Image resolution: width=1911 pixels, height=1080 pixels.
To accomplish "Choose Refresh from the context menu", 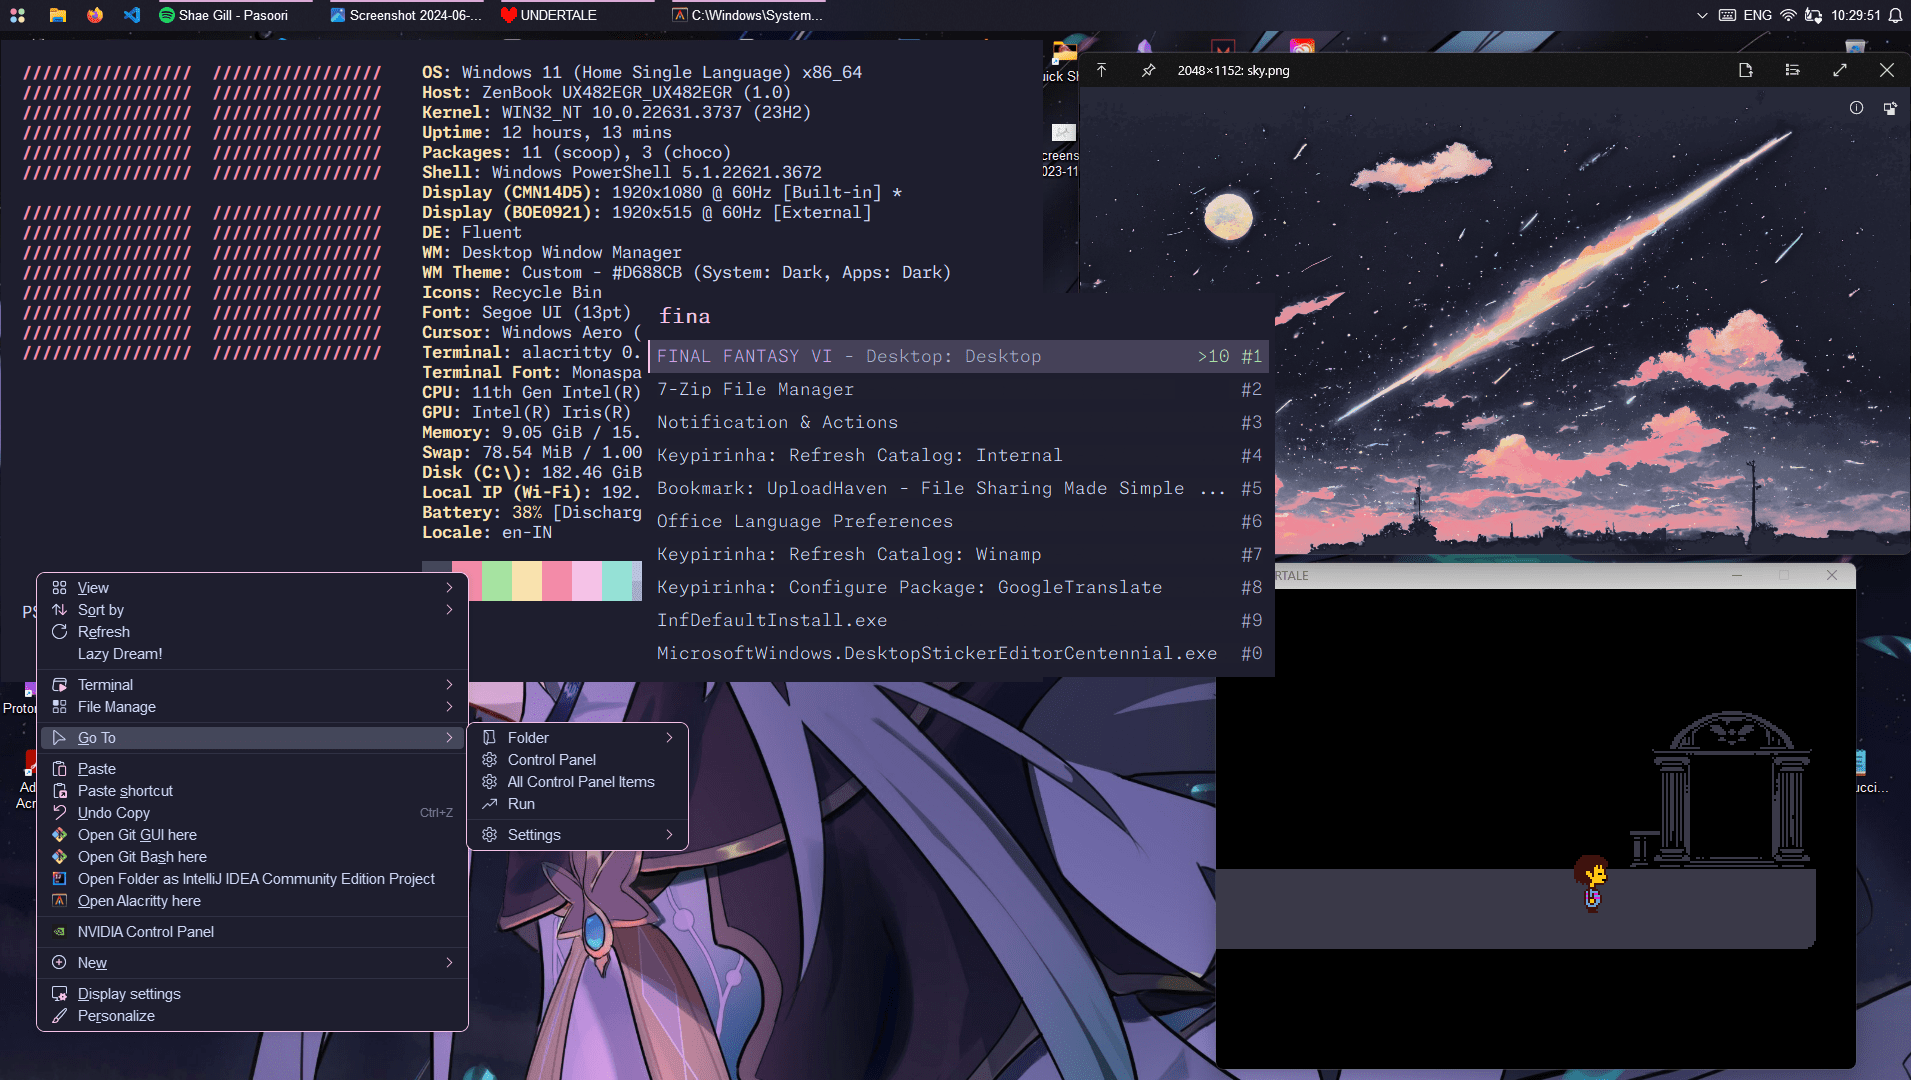I will pos(252,632).
